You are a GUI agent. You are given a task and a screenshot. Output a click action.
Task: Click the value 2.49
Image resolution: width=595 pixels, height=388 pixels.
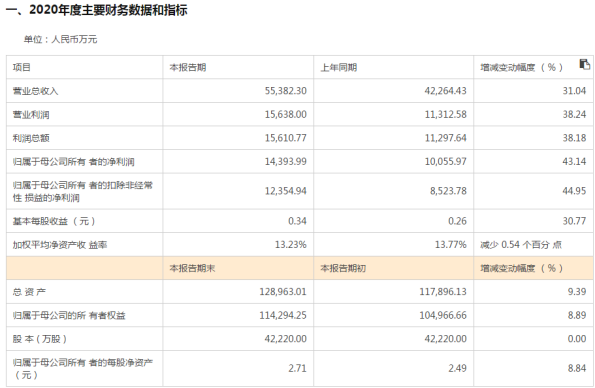(x=457, y=368)
